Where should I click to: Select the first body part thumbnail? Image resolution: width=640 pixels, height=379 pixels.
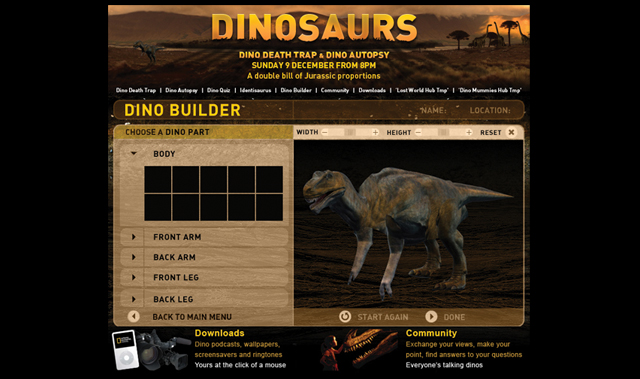[158, 179]
